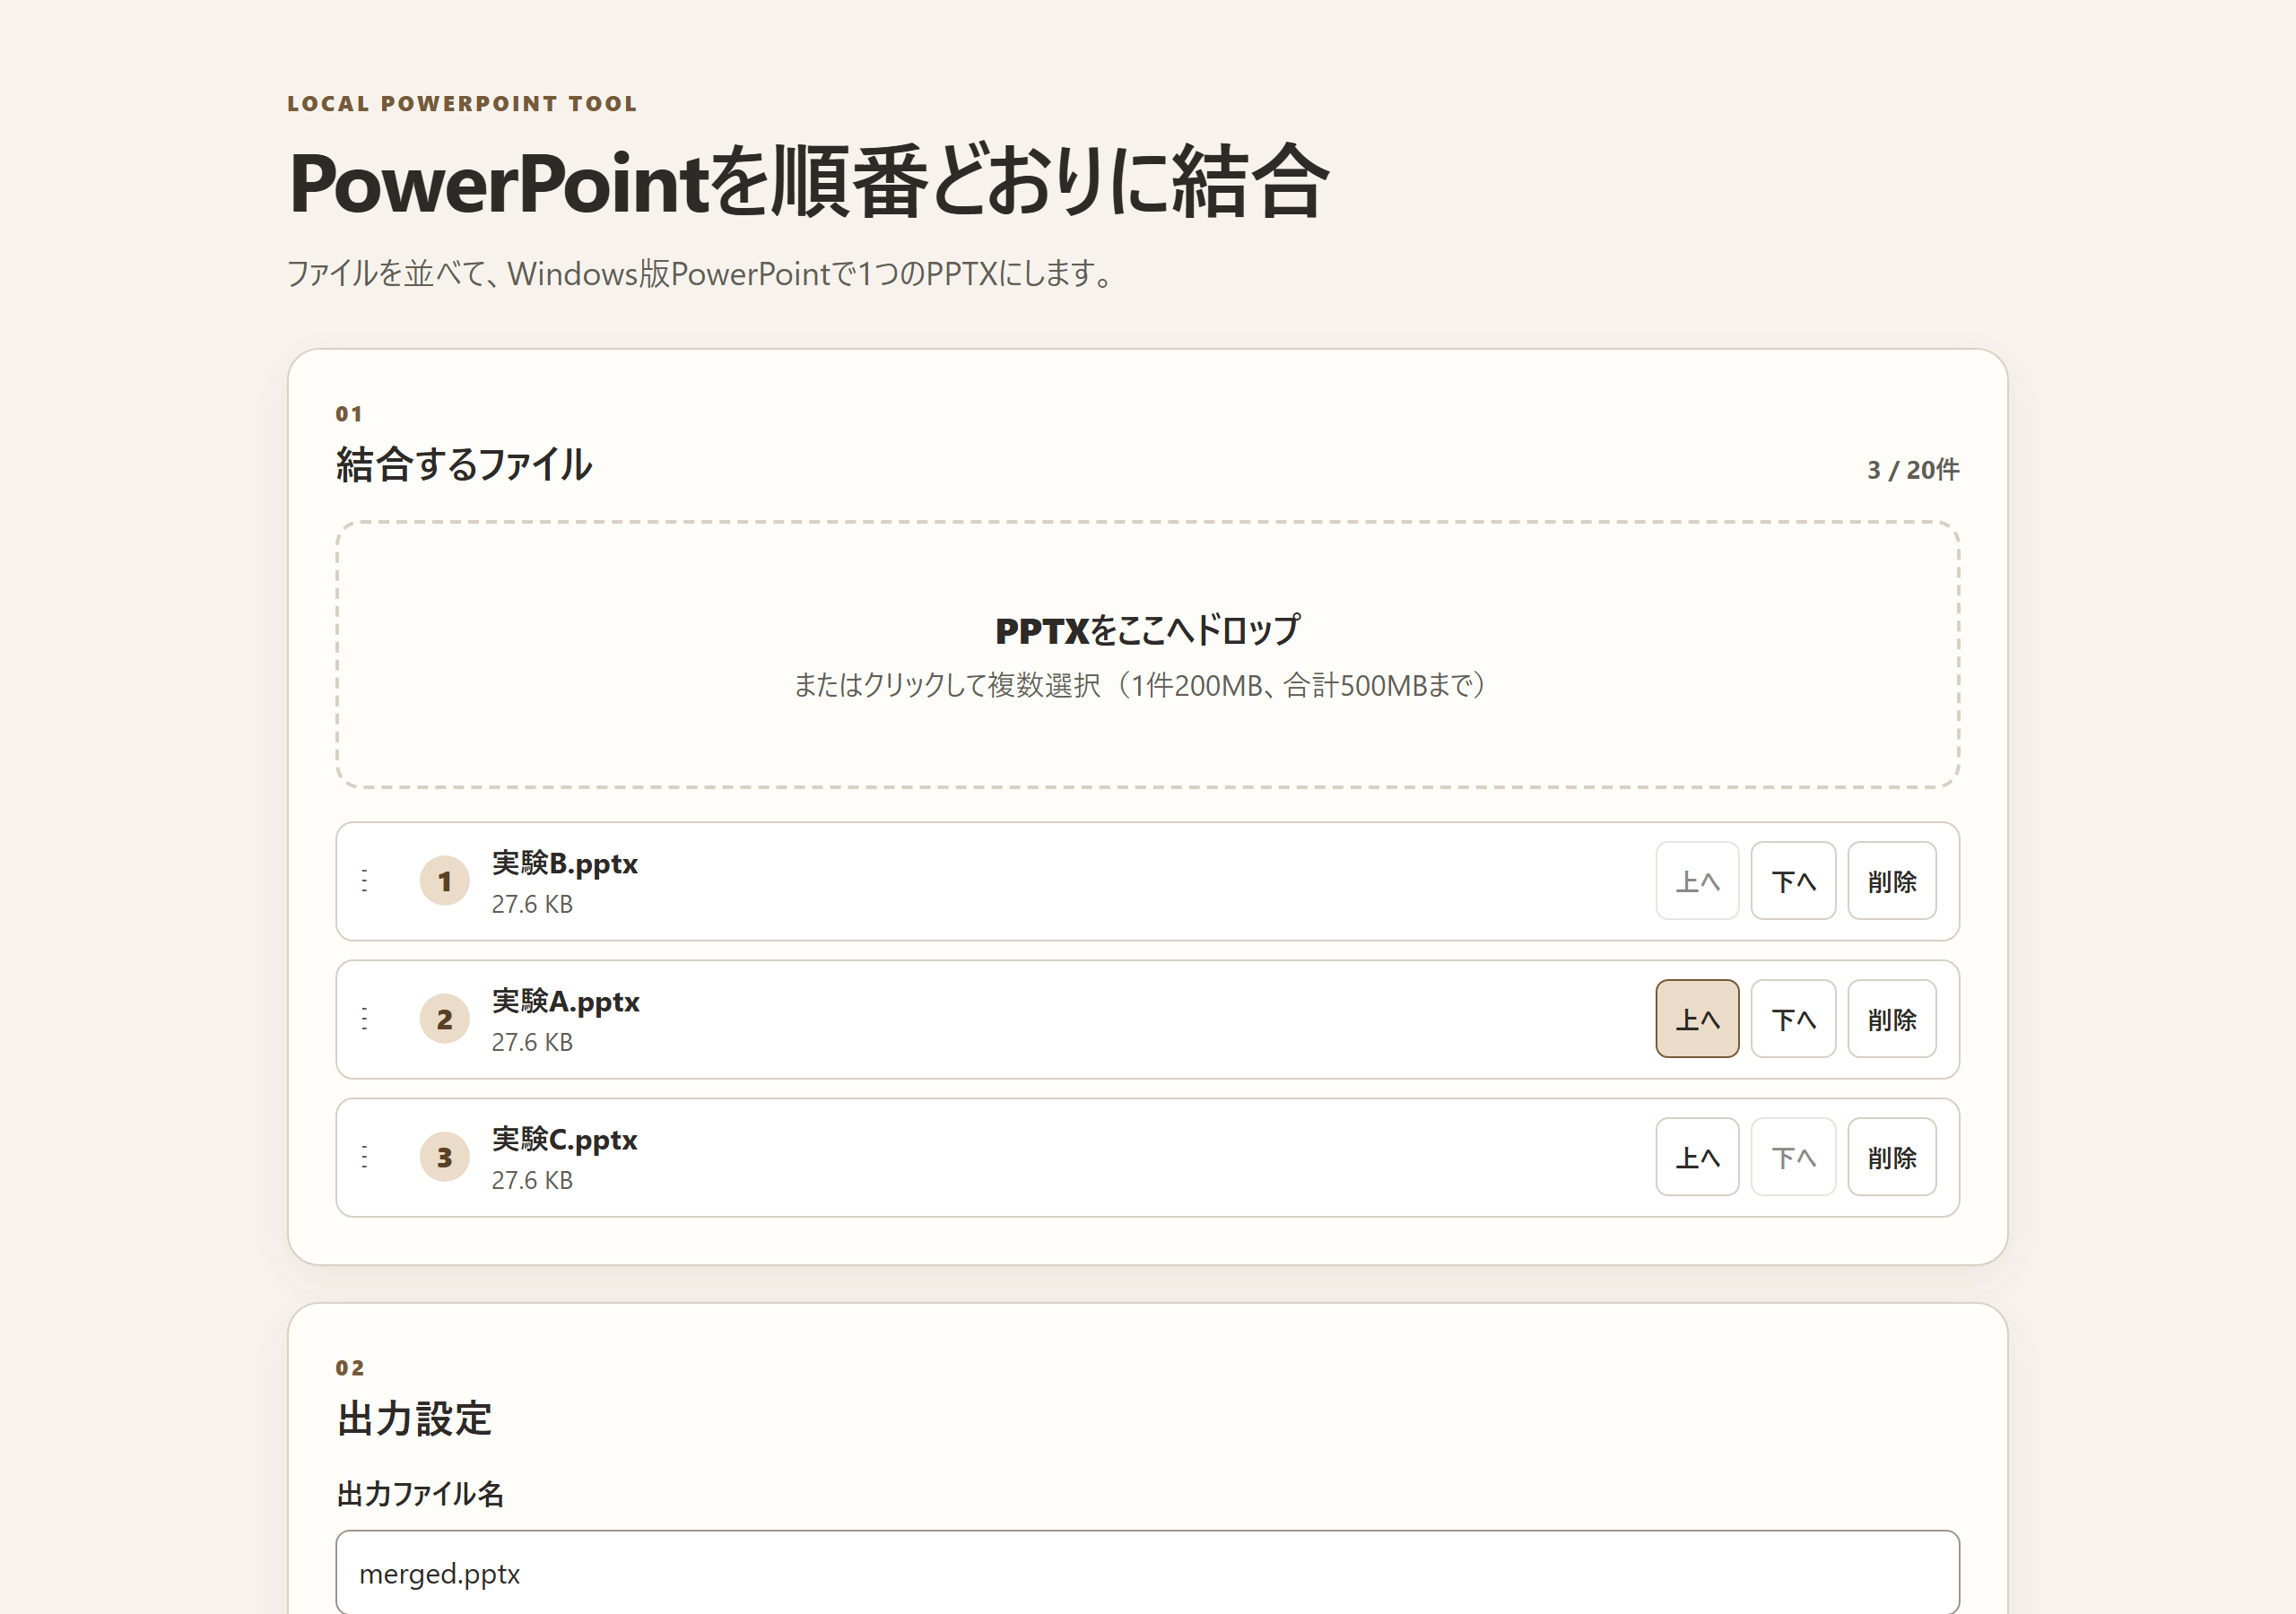Move 実験C.pptx up with 上へ
This screenshot has width=2296, height=1614.
click(1697, 1157)
